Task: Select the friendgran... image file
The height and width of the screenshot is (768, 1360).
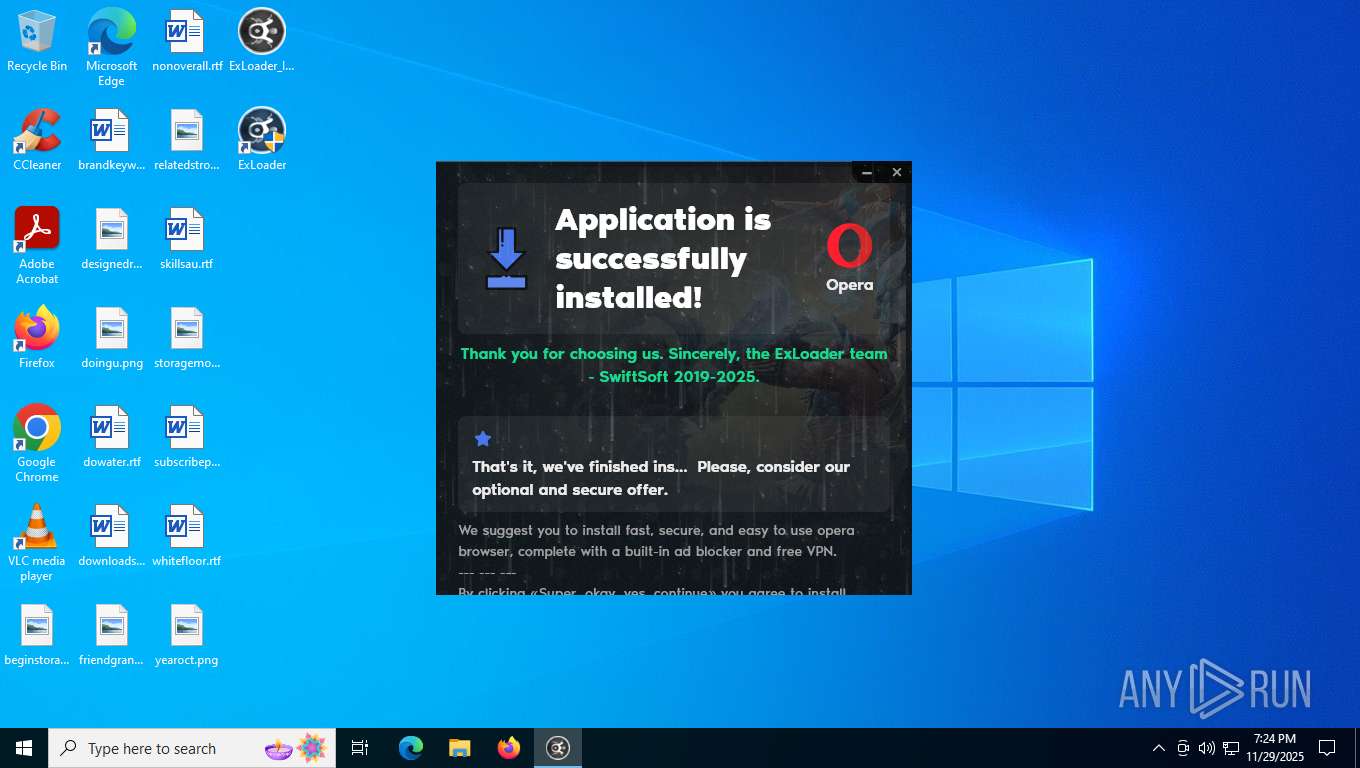Action: [111, 635]
